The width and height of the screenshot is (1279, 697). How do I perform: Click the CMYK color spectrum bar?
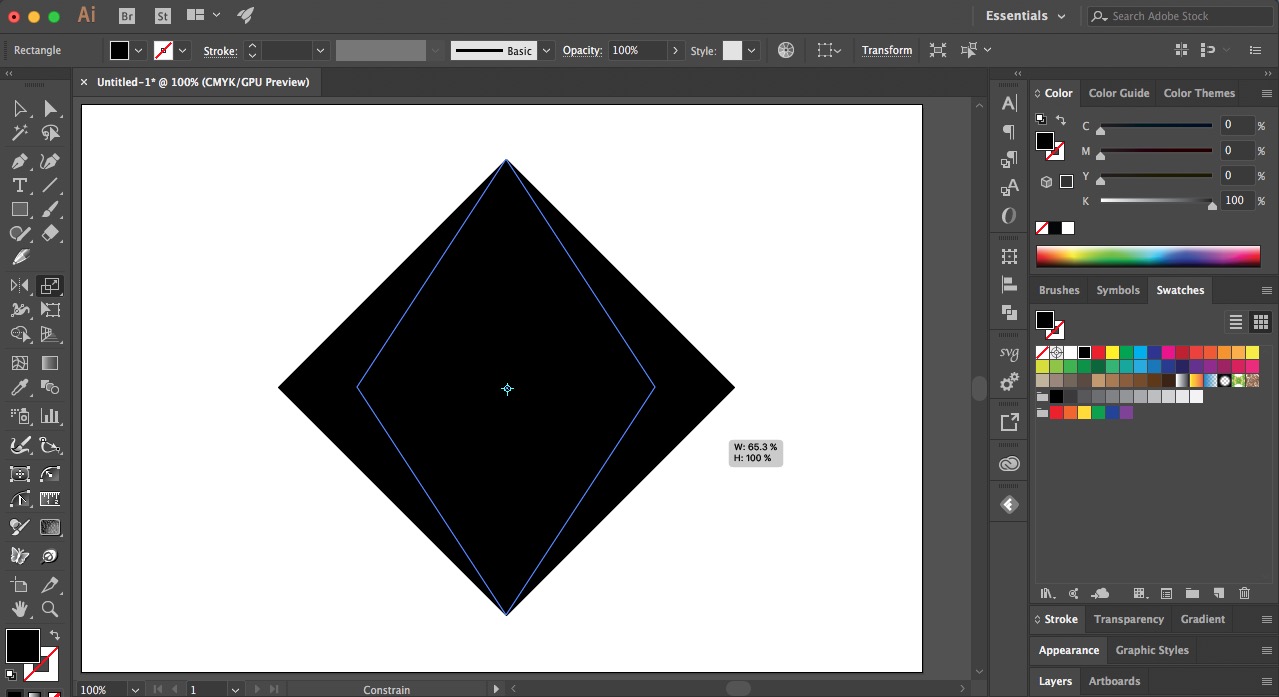[1148, 256]
